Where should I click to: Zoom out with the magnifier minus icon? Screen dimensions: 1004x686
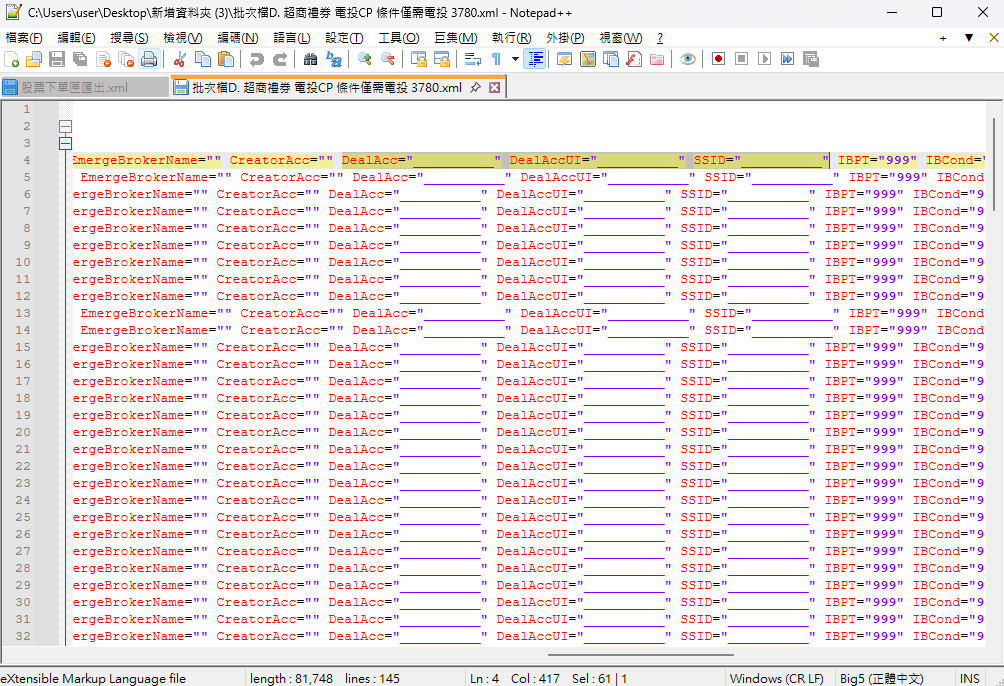[x=388, y=60]
